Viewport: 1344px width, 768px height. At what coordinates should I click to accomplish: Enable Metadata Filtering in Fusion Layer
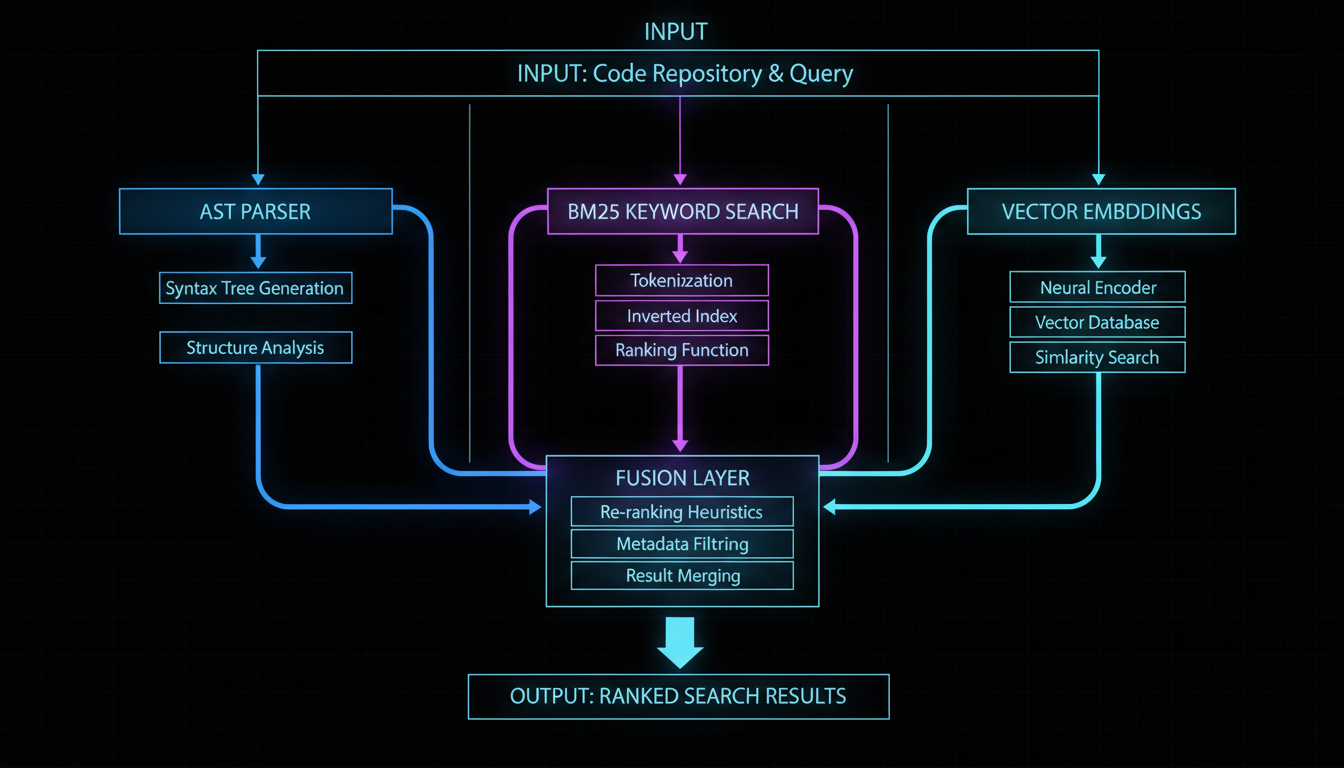[x=682, y=543]
